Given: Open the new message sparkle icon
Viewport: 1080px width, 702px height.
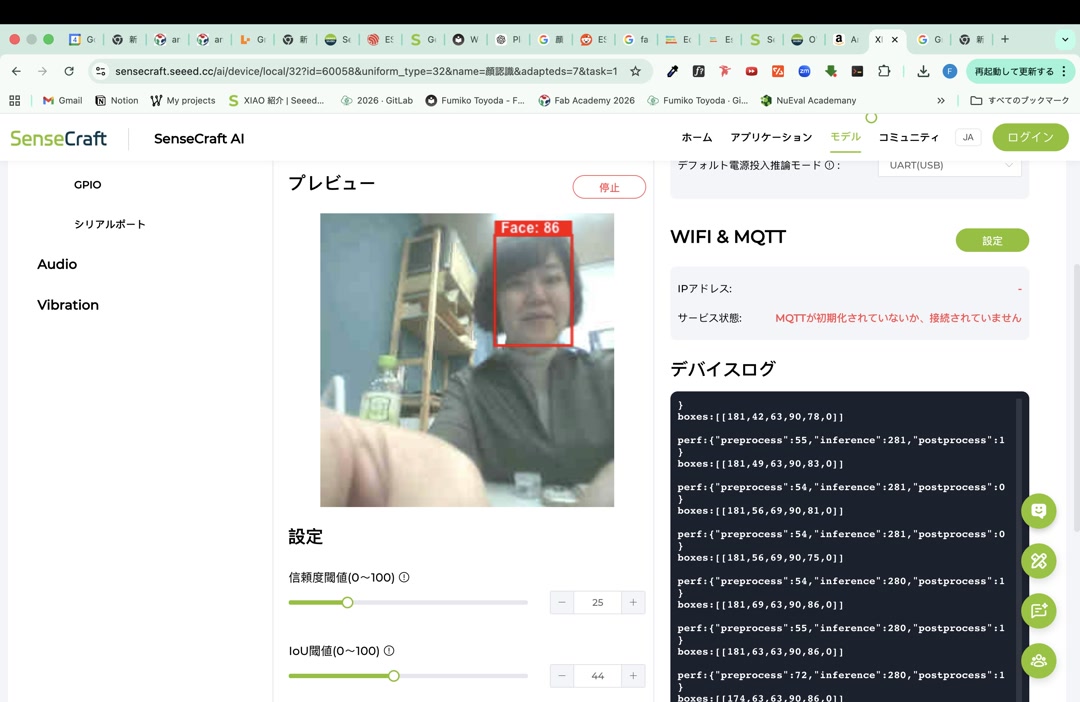Looking at the screenshot, I should 1038,611.
